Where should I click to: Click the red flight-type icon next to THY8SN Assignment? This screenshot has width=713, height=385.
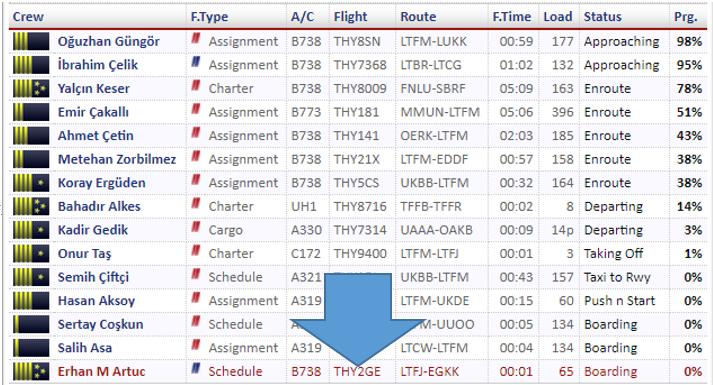click(196, 39)
